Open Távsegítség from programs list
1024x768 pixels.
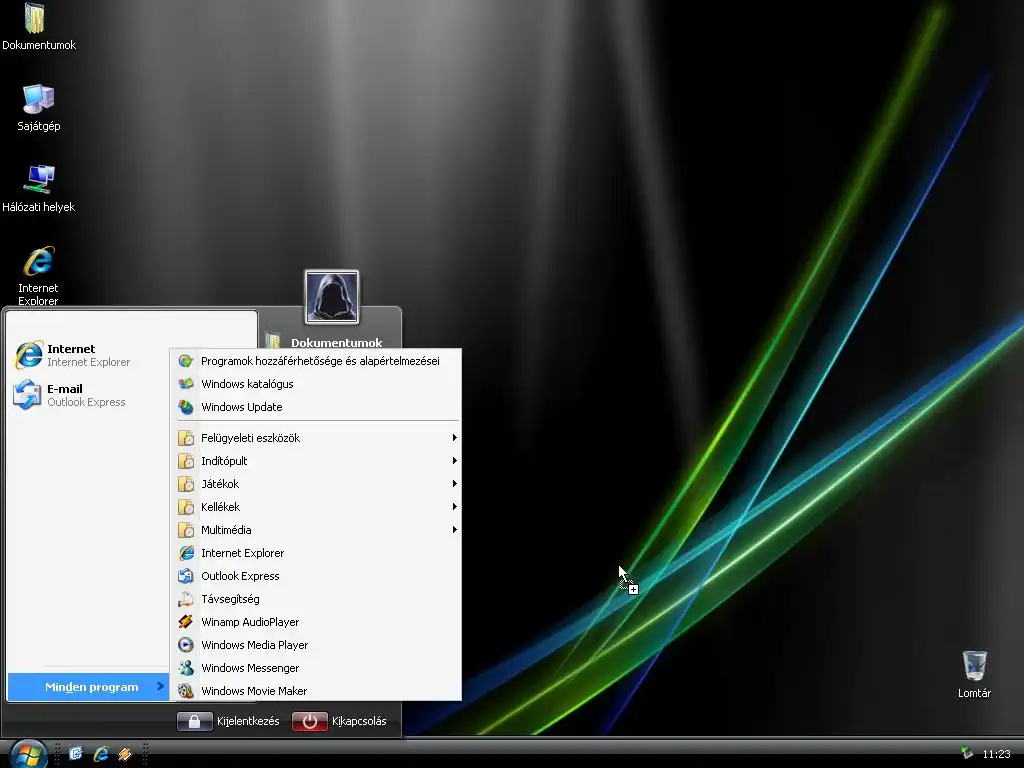316,599
